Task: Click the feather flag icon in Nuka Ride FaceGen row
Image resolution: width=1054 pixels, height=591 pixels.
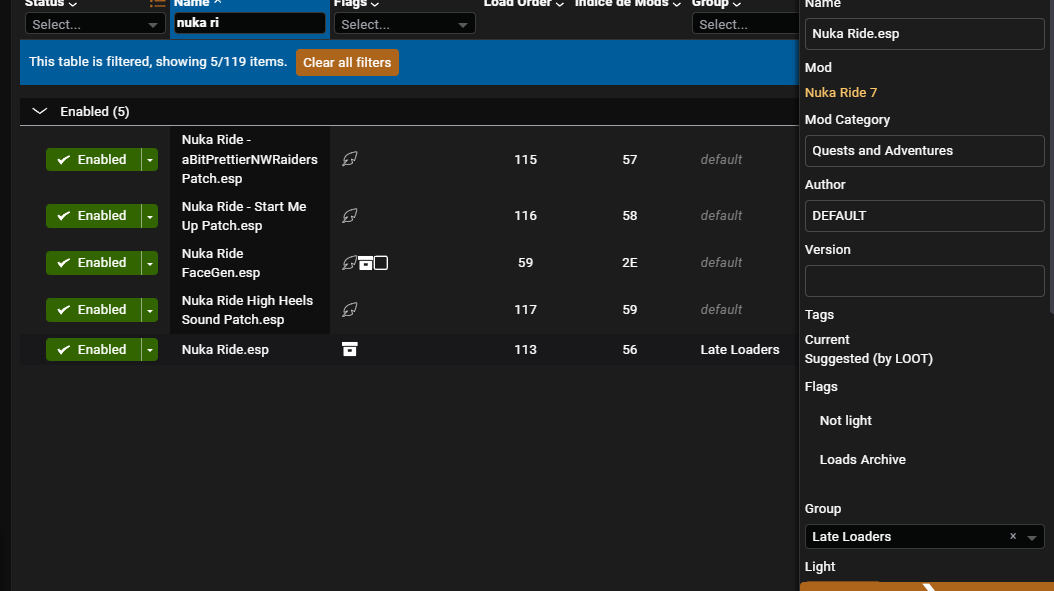Action: pos(349,263)
